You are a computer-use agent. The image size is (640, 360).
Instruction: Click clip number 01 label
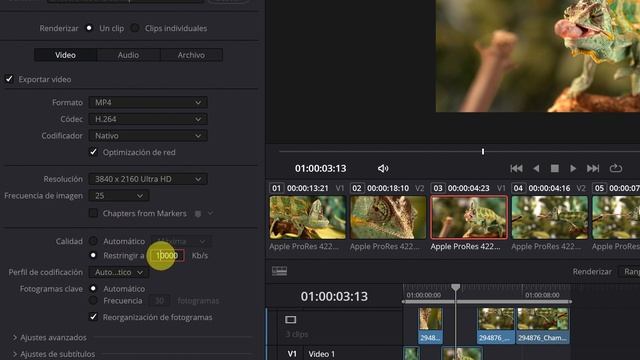tap(276, 188)
